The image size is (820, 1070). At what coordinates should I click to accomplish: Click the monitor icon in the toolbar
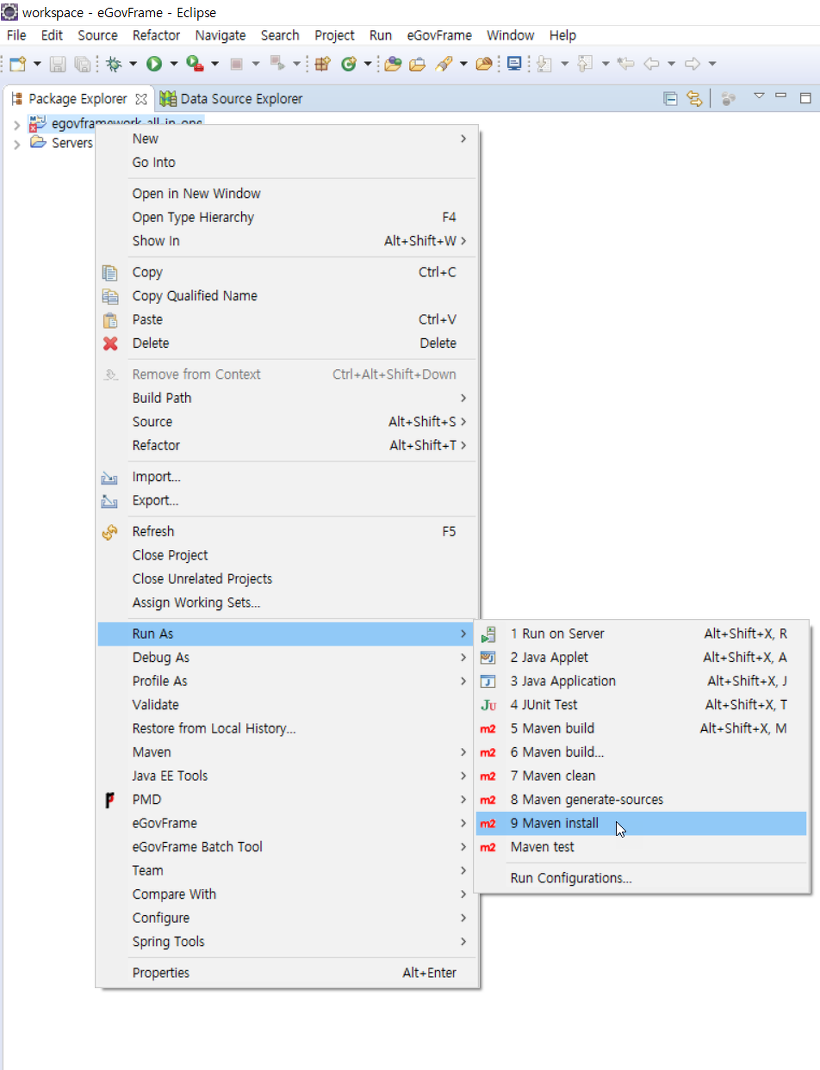514,64
